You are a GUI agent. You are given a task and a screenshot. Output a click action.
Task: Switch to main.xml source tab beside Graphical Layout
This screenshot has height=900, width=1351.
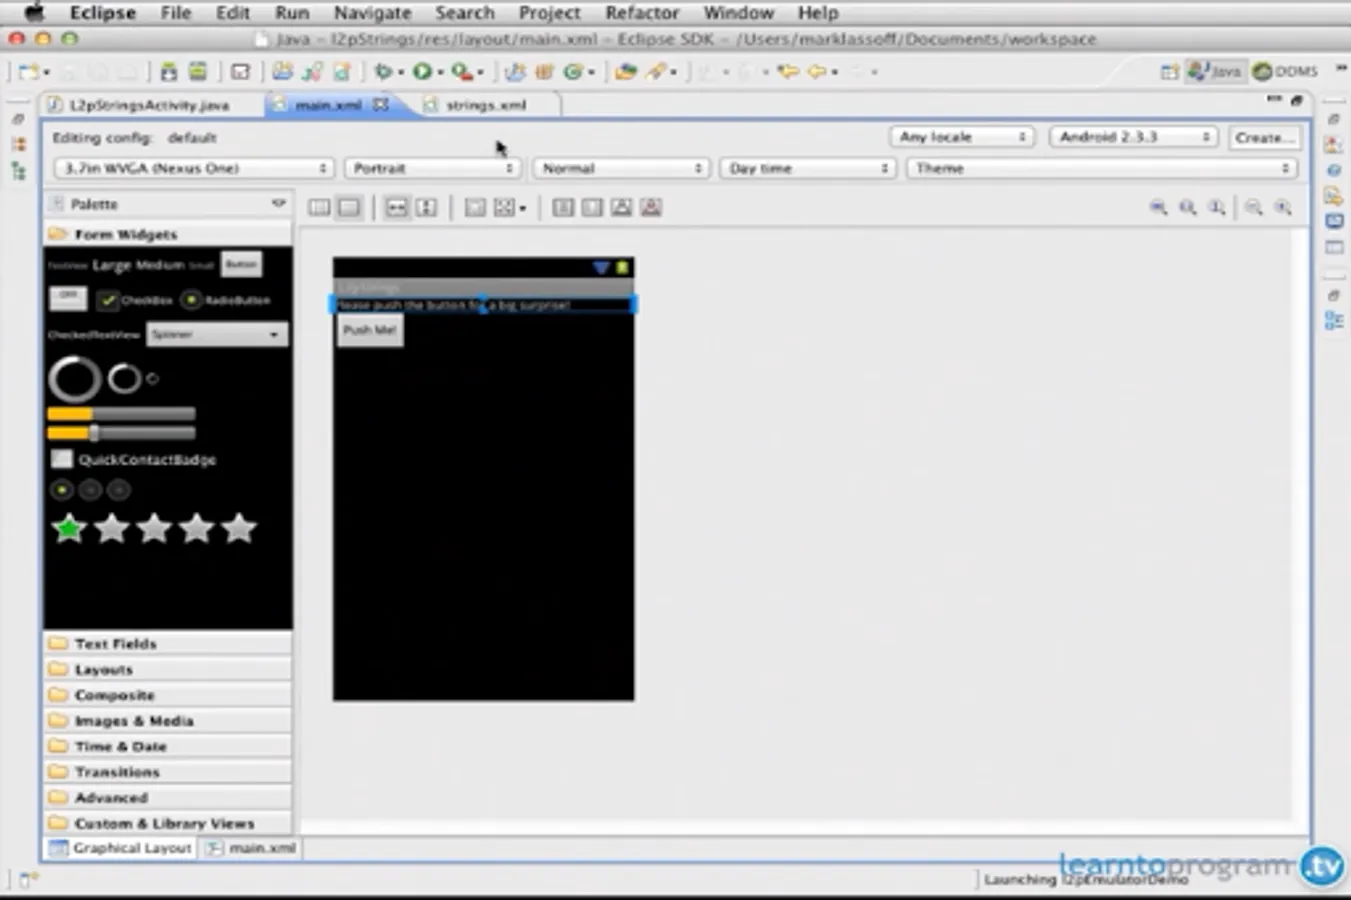pos(252,848)
